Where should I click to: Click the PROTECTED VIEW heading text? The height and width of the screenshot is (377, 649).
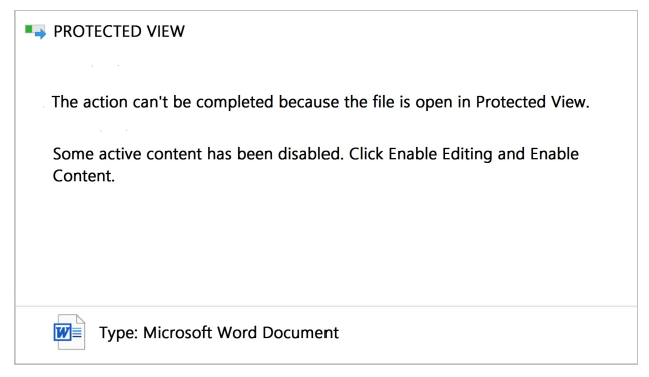pos(119,31)
